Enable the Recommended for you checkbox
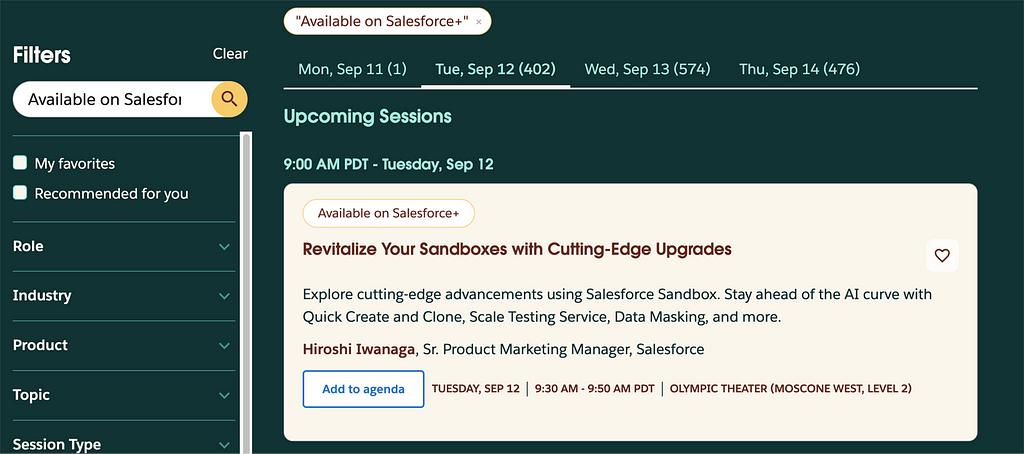 pyautogui.click(x=20, y=193)
